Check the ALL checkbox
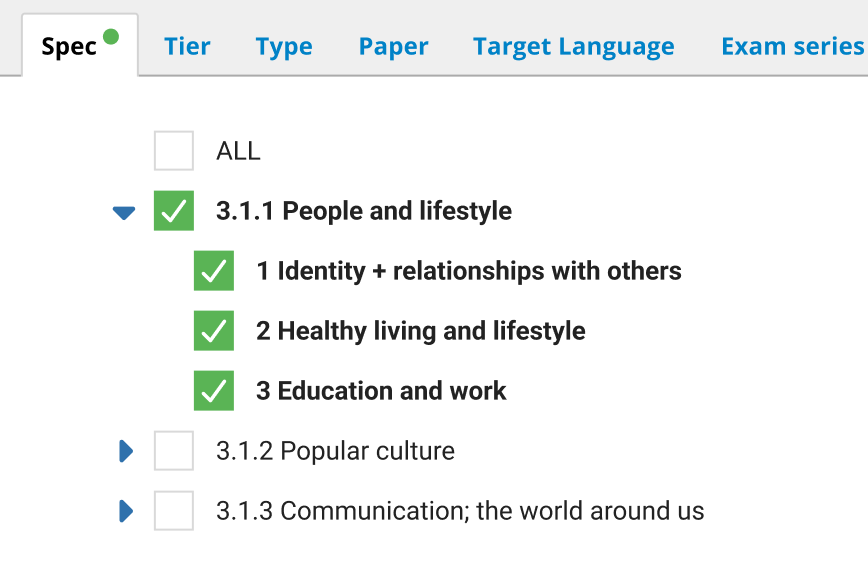Screen dimensions: 868x580 click(x=173, y=151)
